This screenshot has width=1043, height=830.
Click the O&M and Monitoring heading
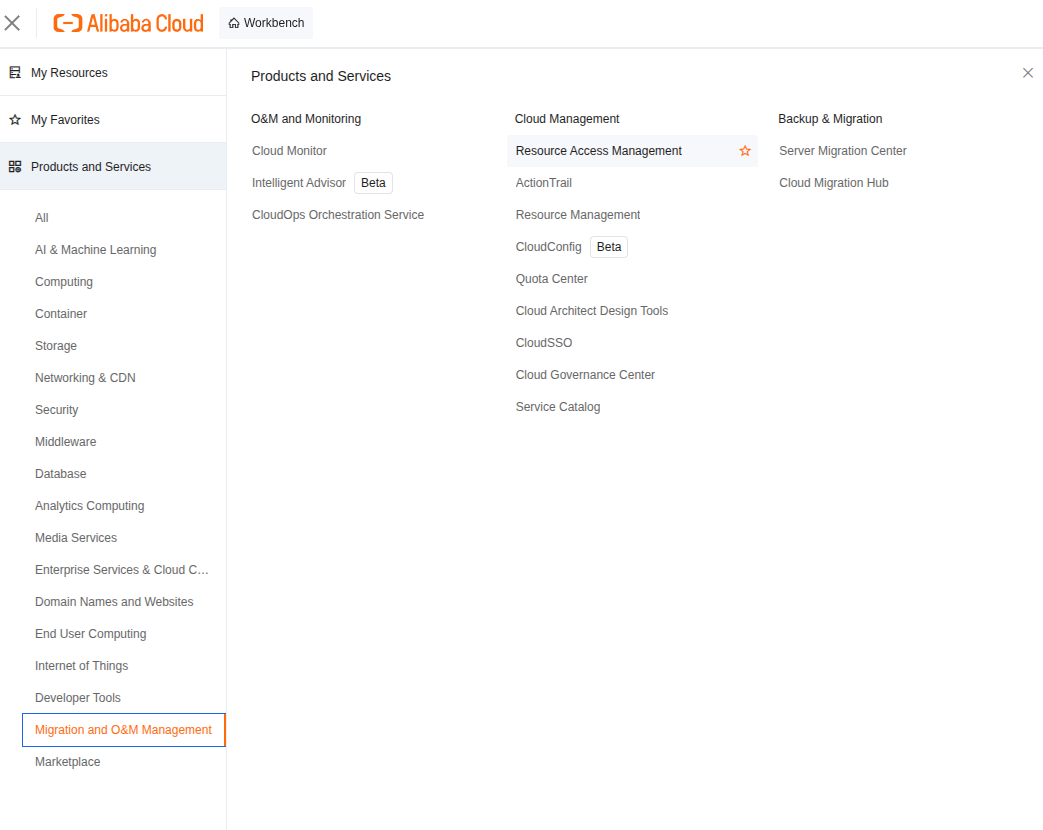click(x=306, y=119)
